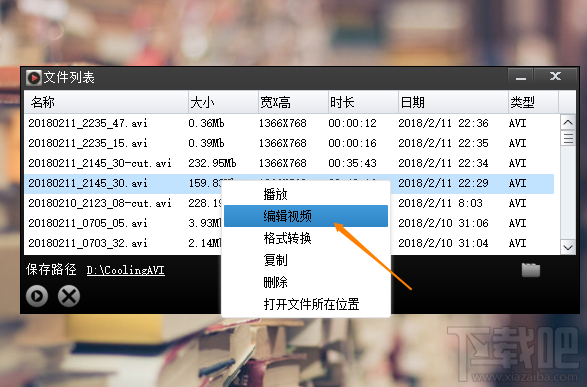
Task: Open the save folder icon
Action: pyautogui.click(x=531, y=269)
